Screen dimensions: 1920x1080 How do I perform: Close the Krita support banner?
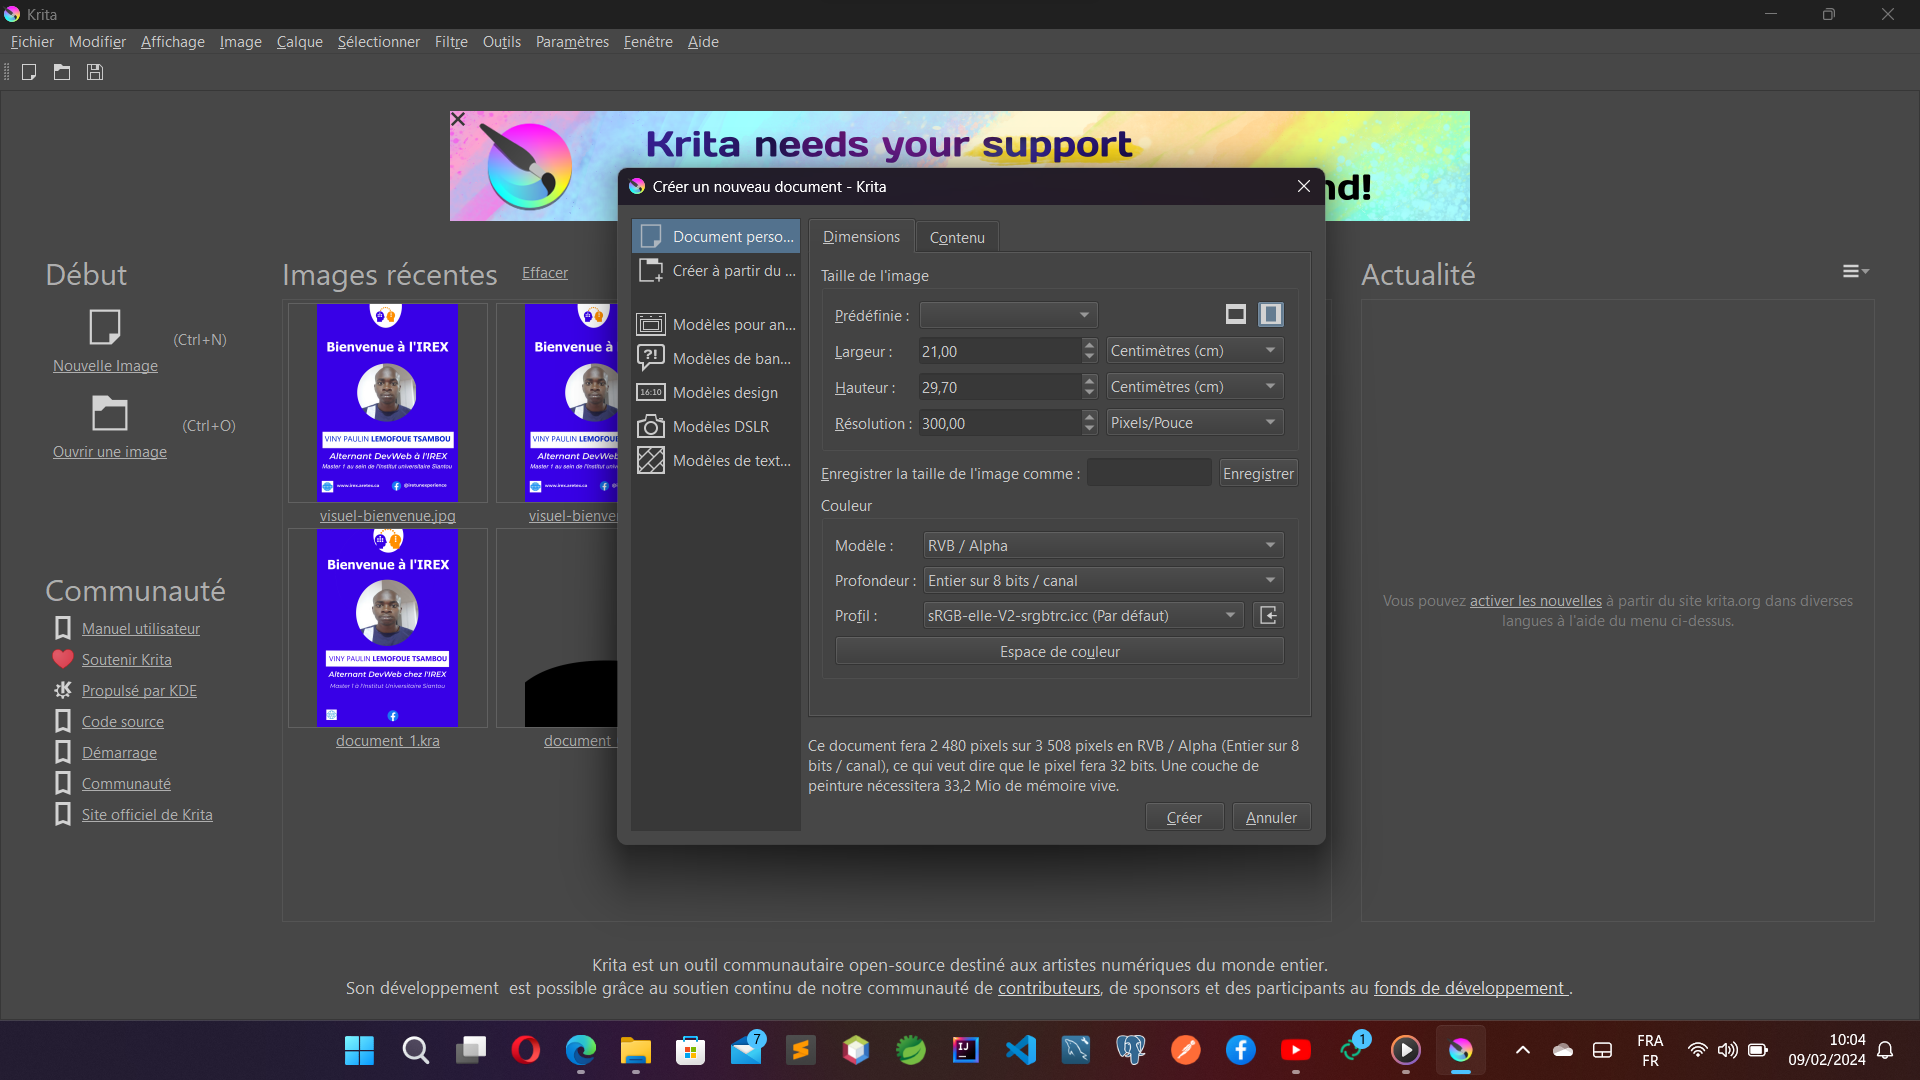(x=458, y=119)
